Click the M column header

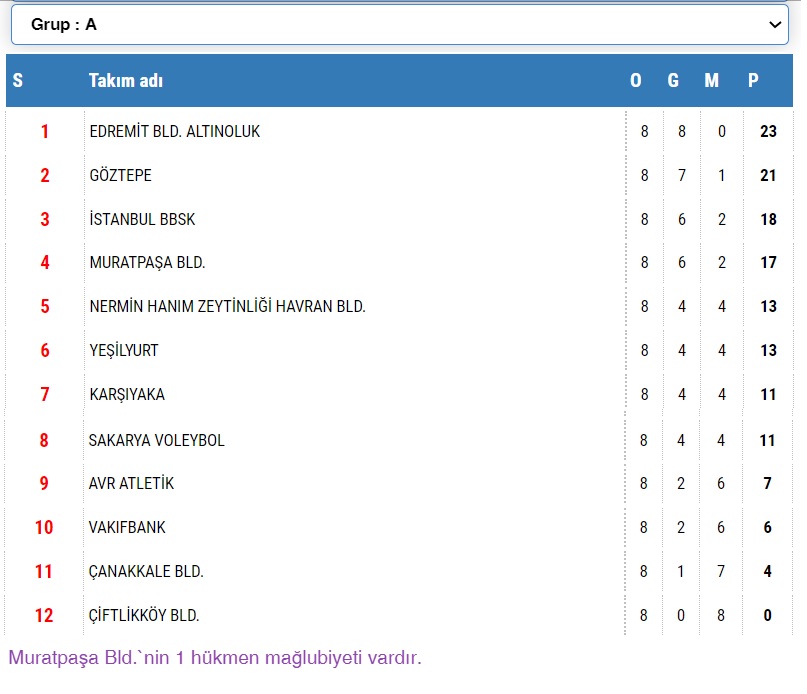click(712, 80)
